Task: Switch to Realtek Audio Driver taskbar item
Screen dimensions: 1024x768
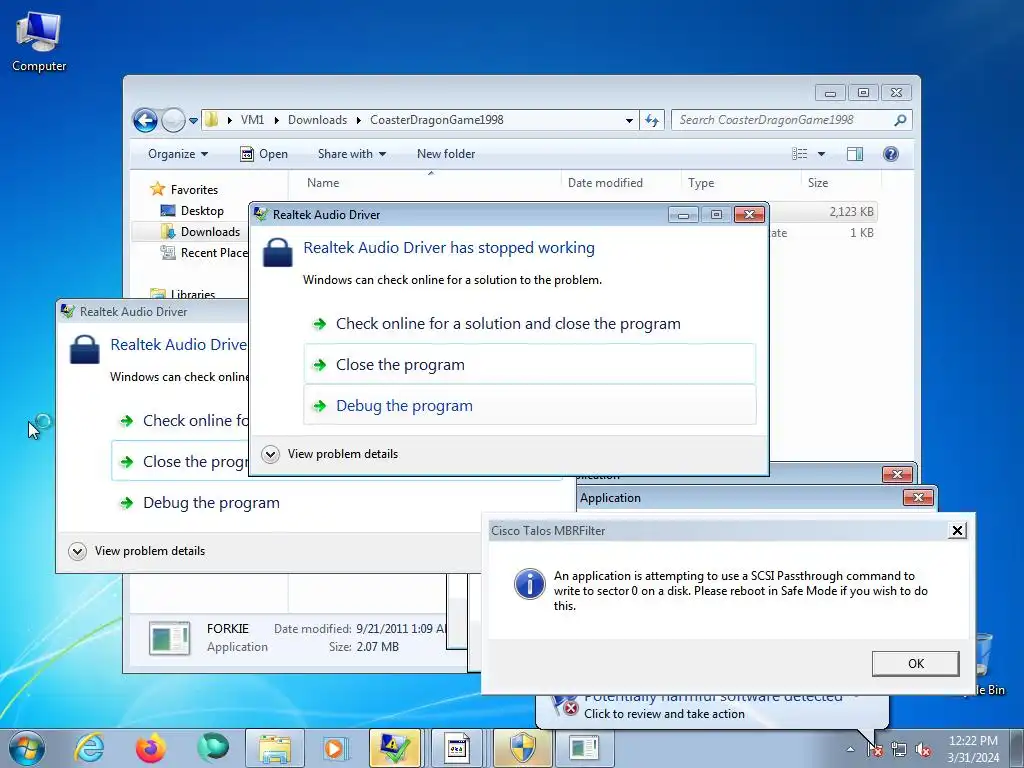Action: pos(394,748)
